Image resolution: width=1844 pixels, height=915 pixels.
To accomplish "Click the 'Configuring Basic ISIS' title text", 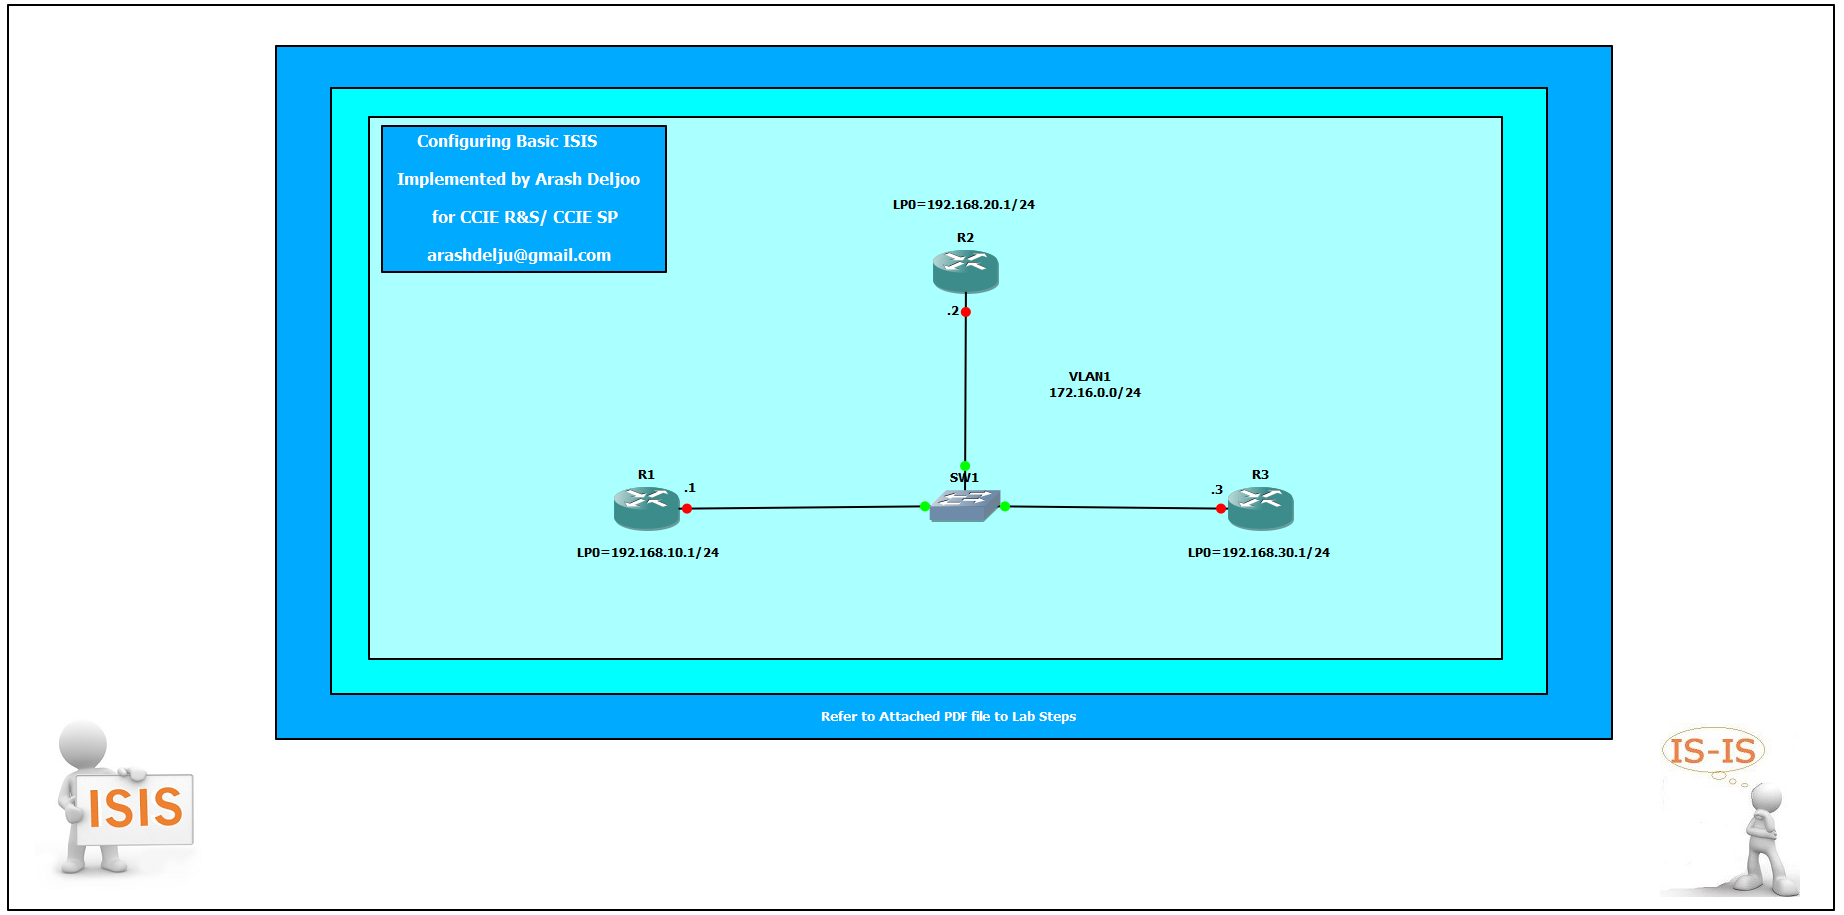I will (x=507, y=141).
